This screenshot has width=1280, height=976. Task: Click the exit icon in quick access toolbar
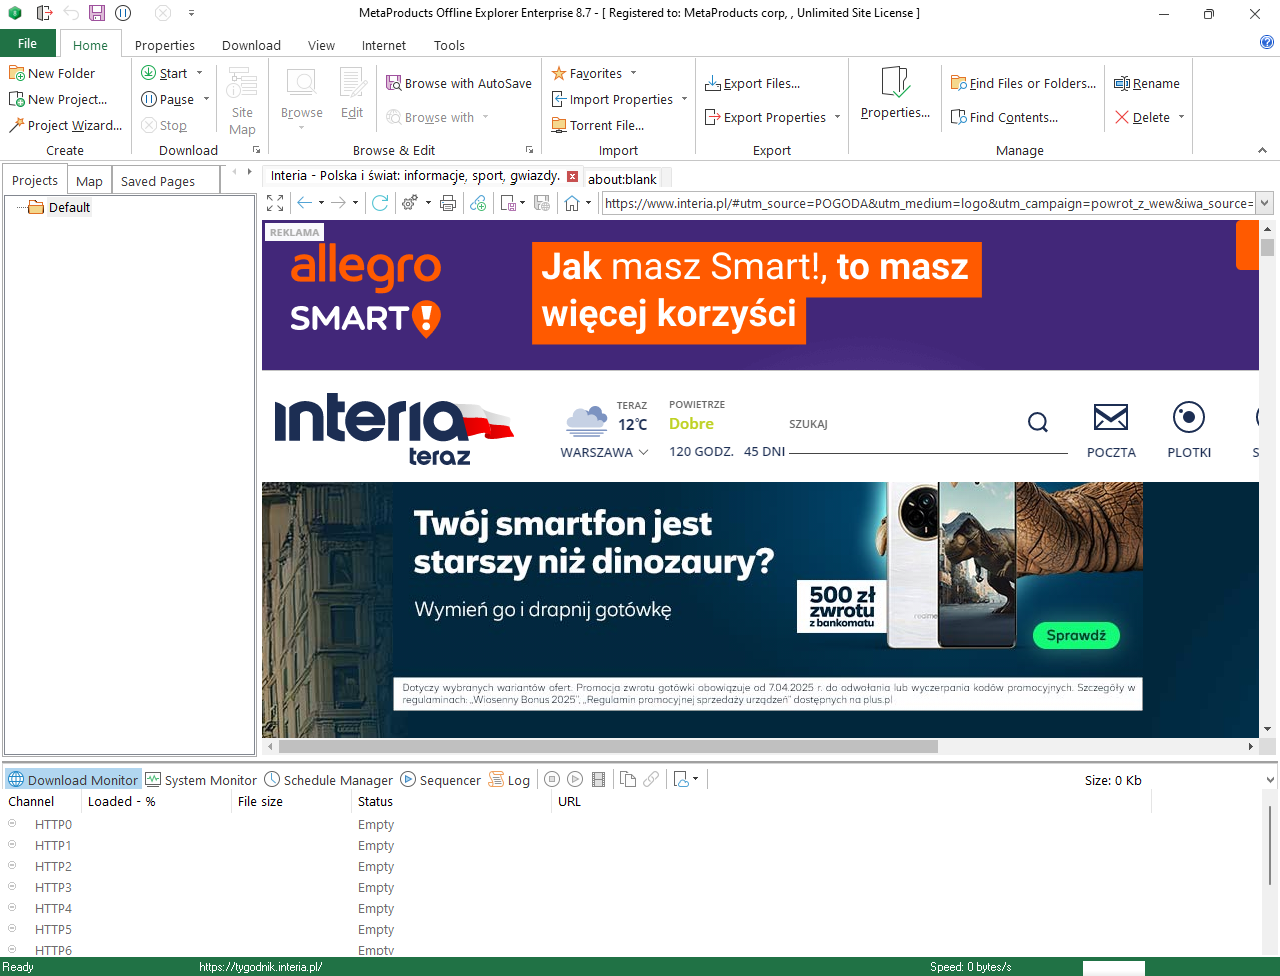point(44,13)
